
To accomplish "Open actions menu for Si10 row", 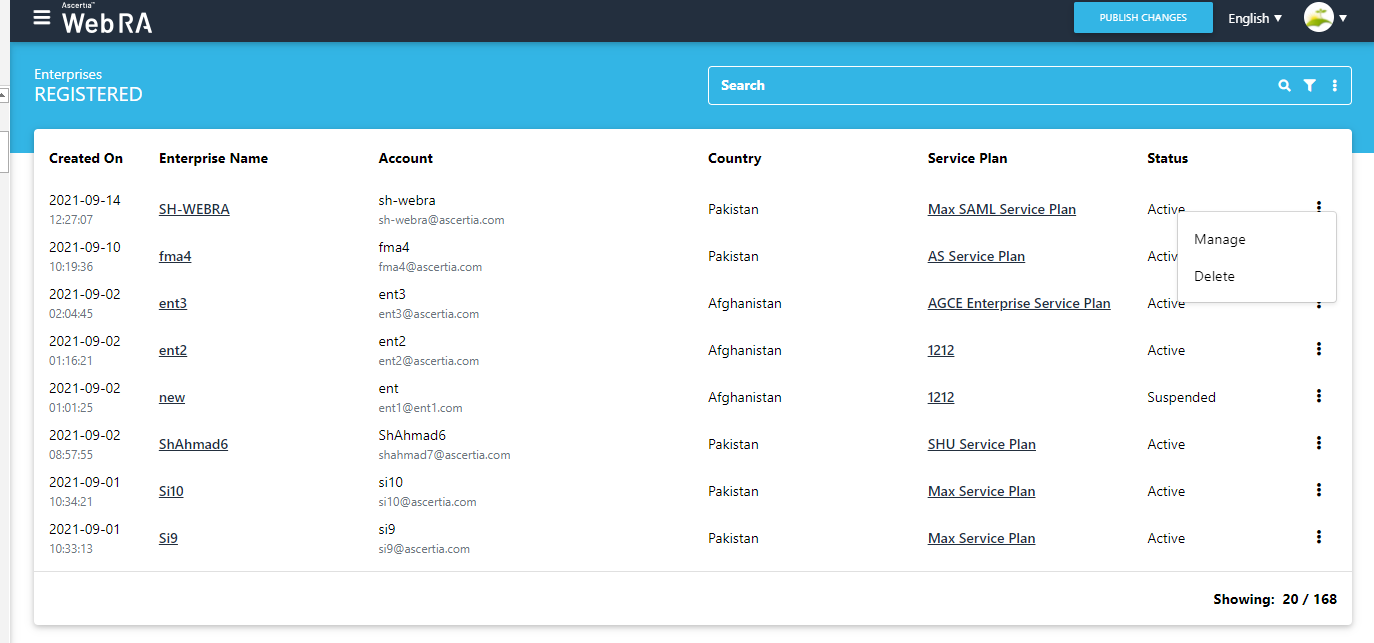I will pyautogui.click(x=1318, y=490).
